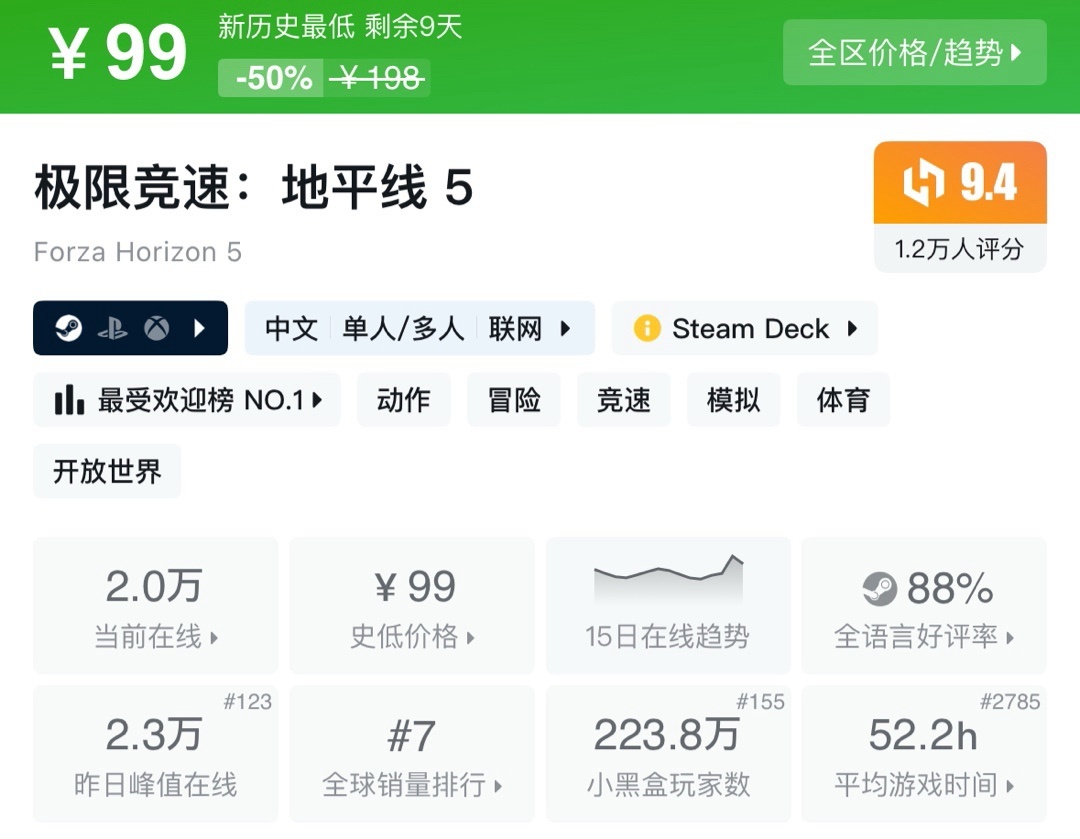Select the 竞速 genre tag
Screen dimensions: 1080x839
[624, 400]
